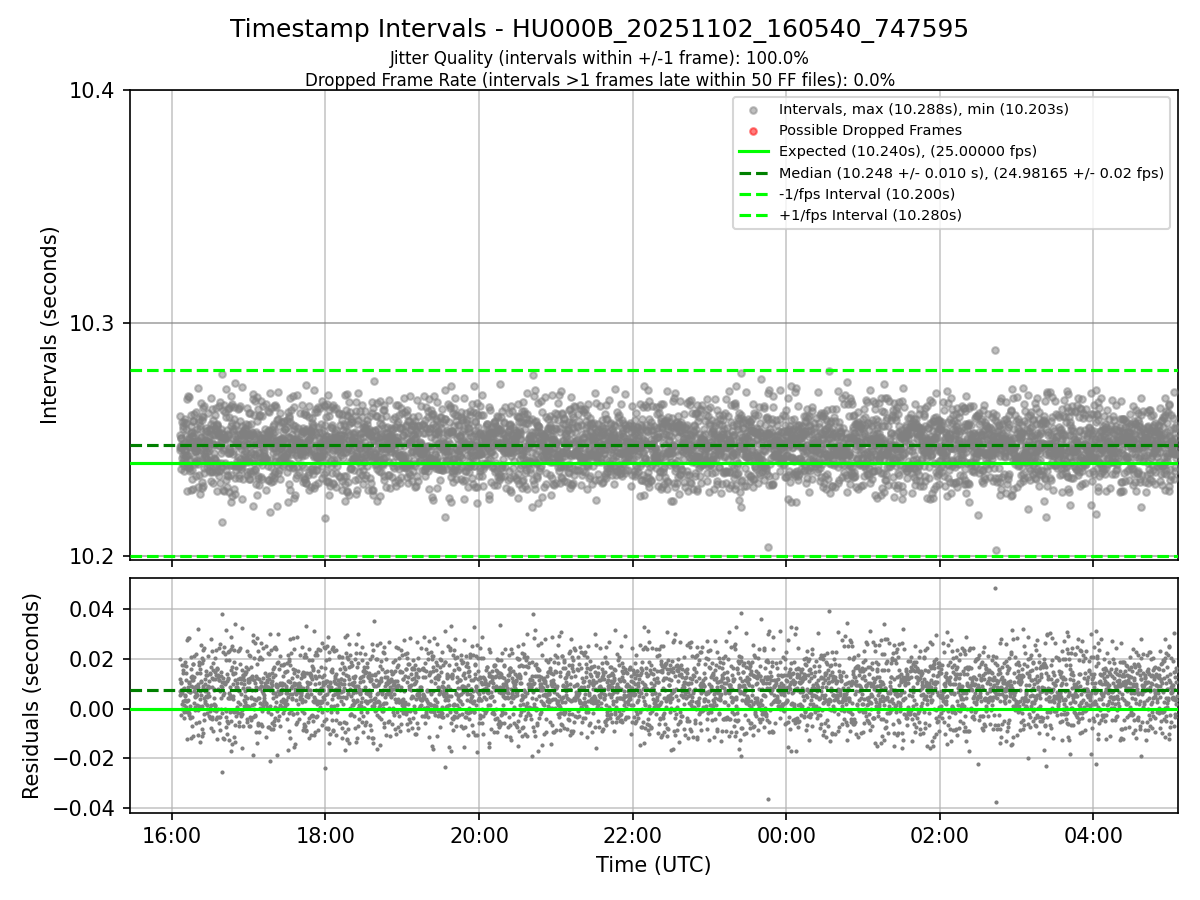Click the 00:00 time axis tick label
The image size is (1200, 900).
pyautogui.click(x=786, y=833)
